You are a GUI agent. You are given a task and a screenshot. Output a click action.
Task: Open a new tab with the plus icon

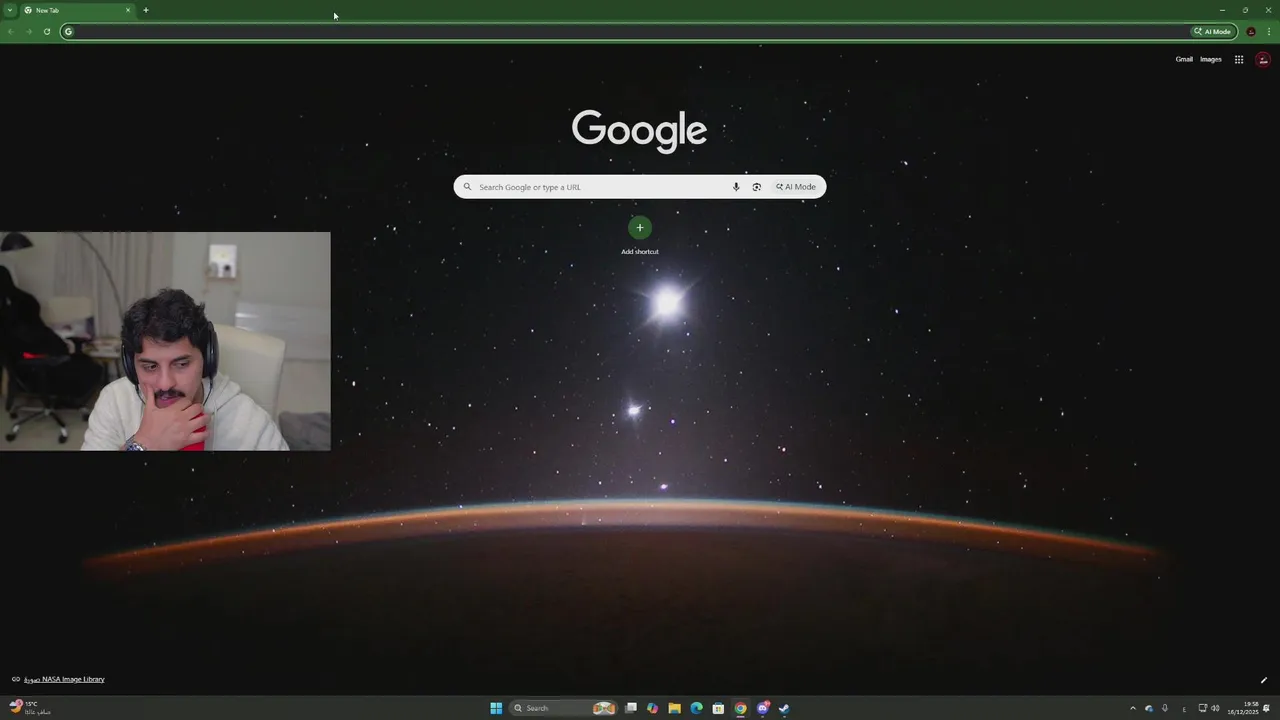click(146, 10)
